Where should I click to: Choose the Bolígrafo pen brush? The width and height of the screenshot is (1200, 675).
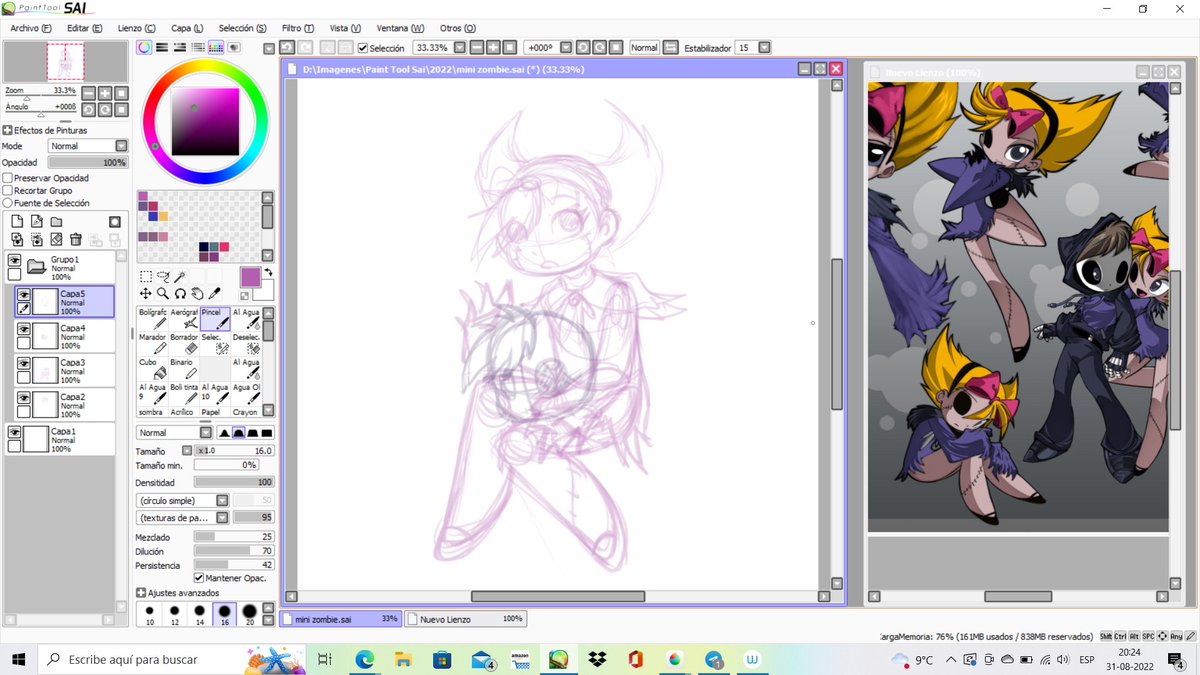pos(153,318)
